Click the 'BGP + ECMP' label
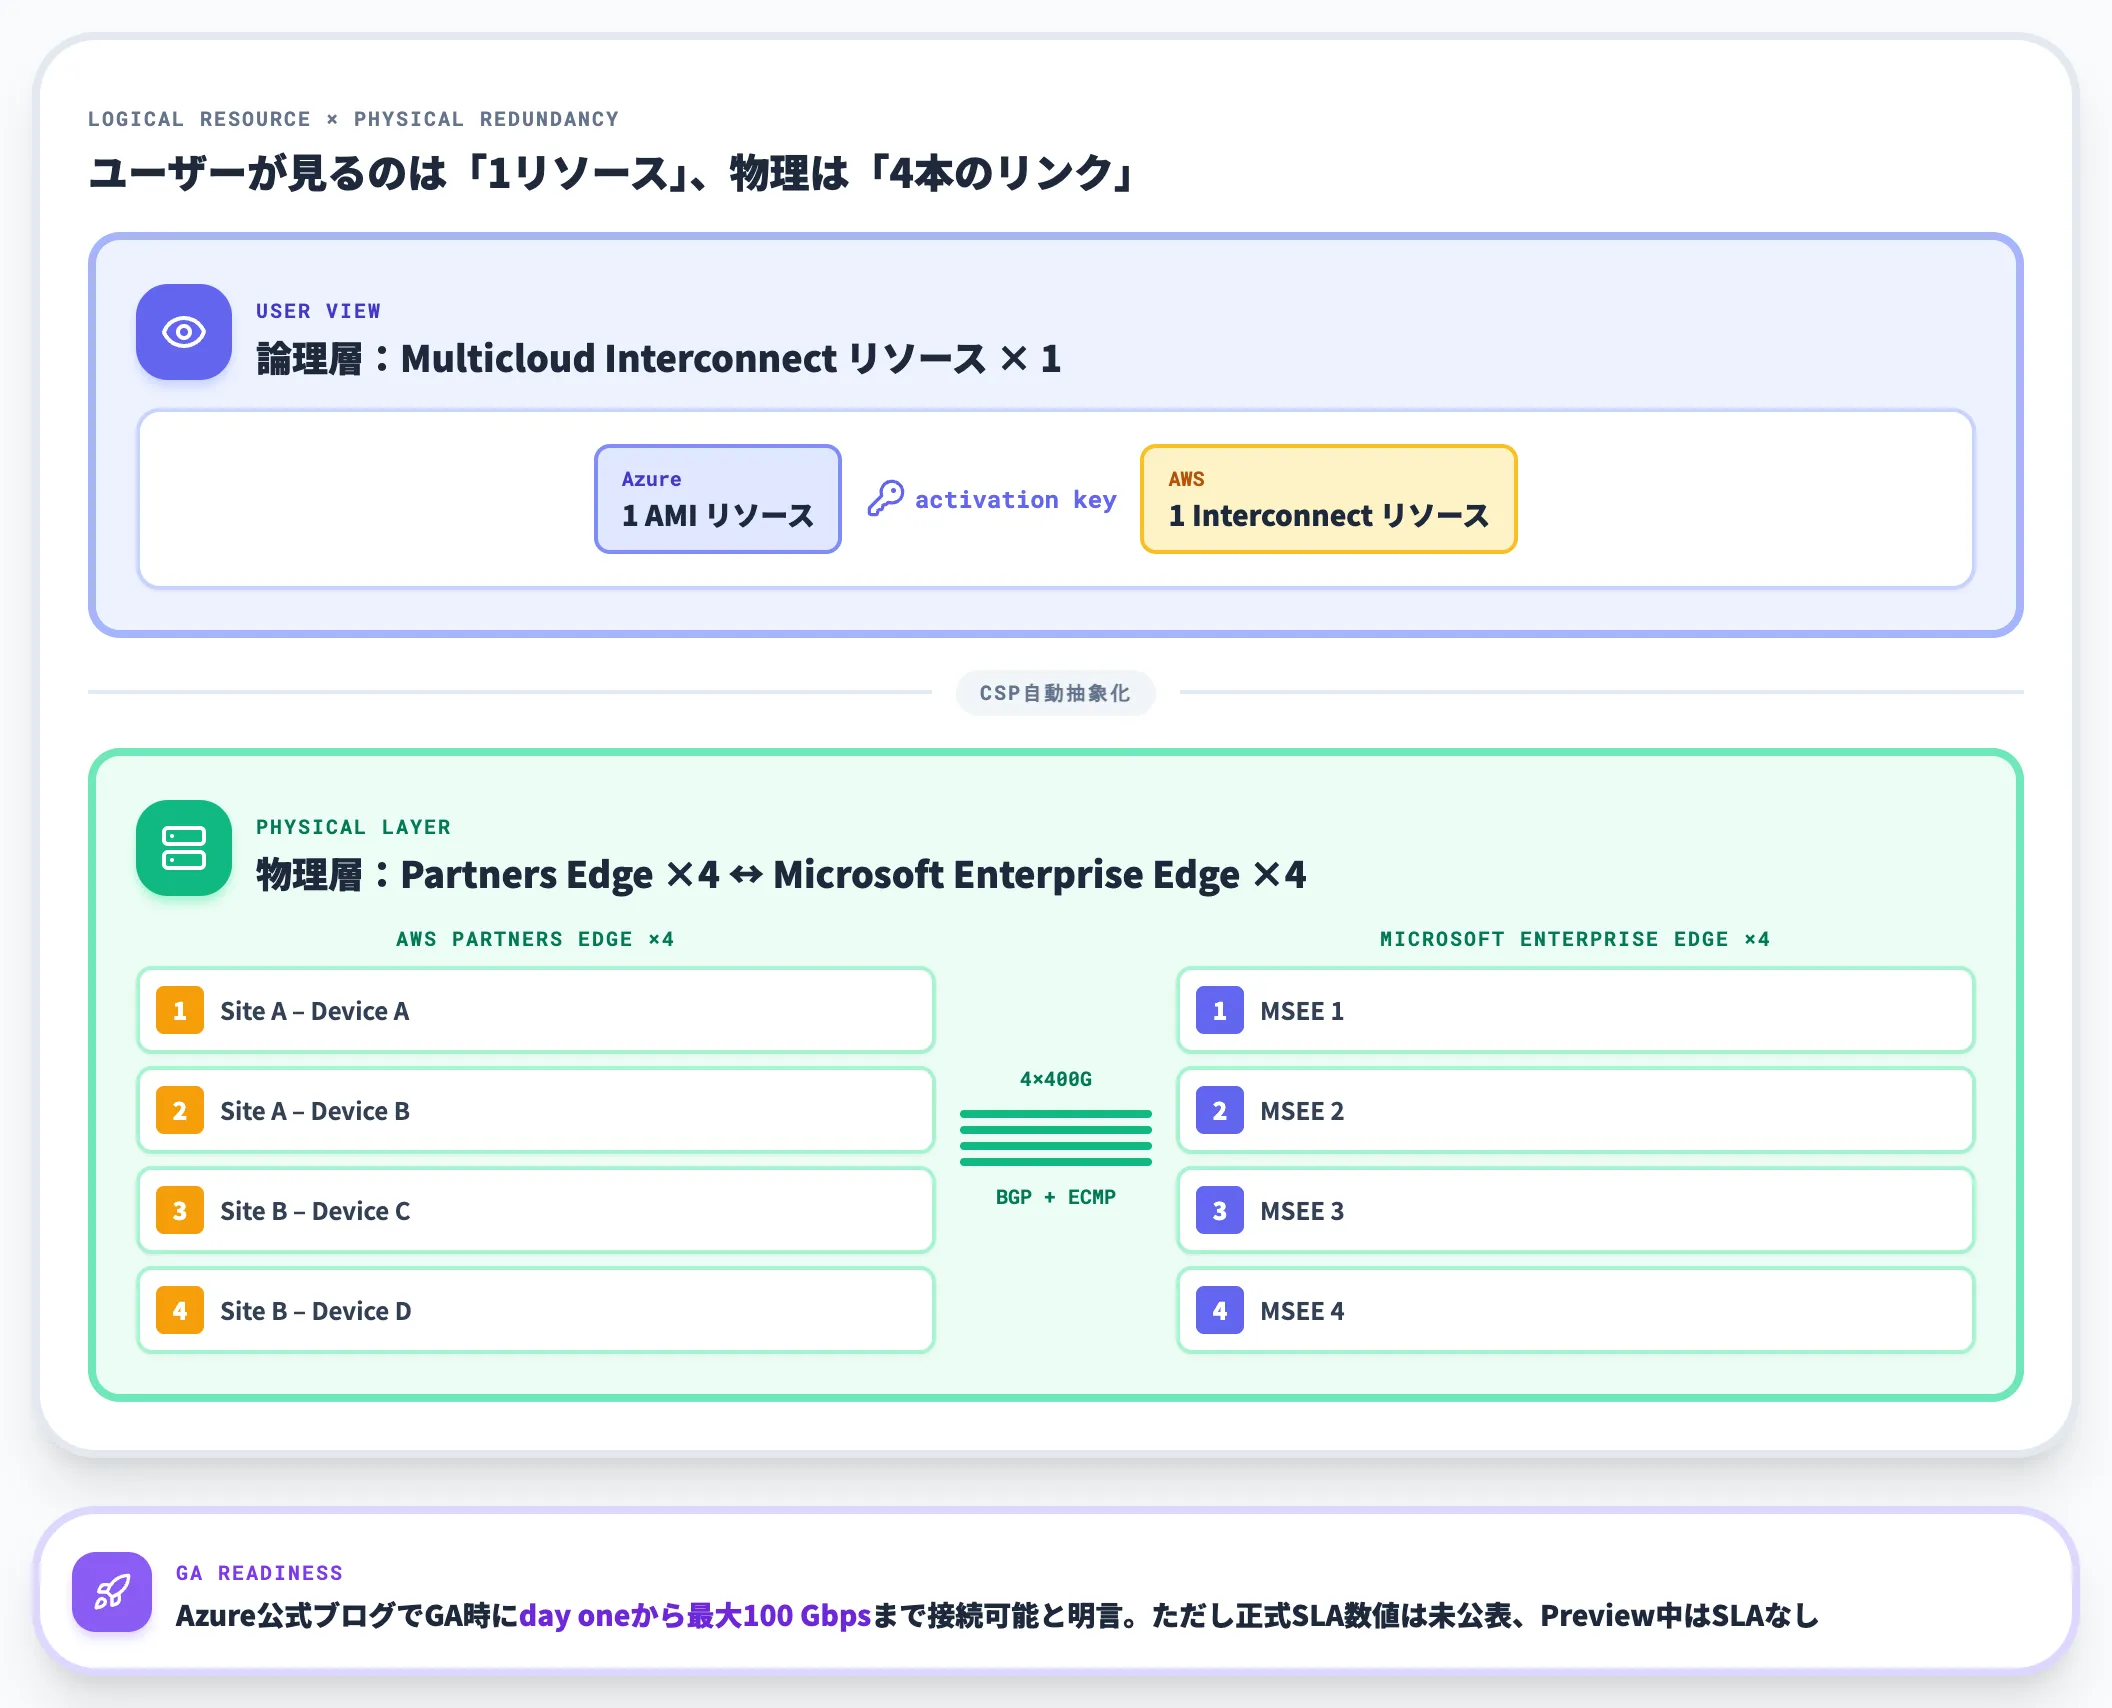 (1056, 1197)
